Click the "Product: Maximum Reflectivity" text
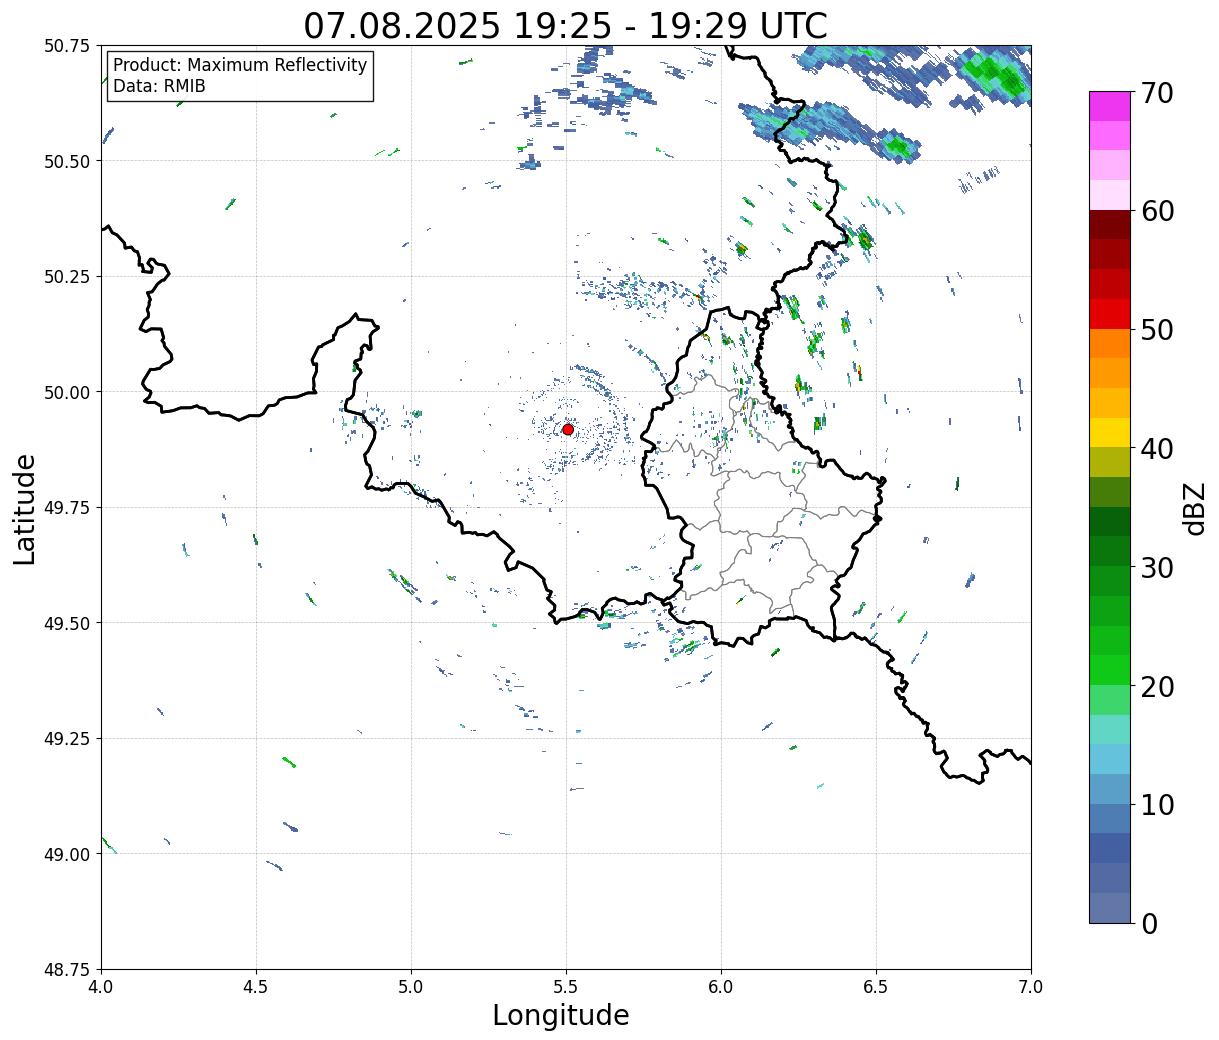 point(240,65)
